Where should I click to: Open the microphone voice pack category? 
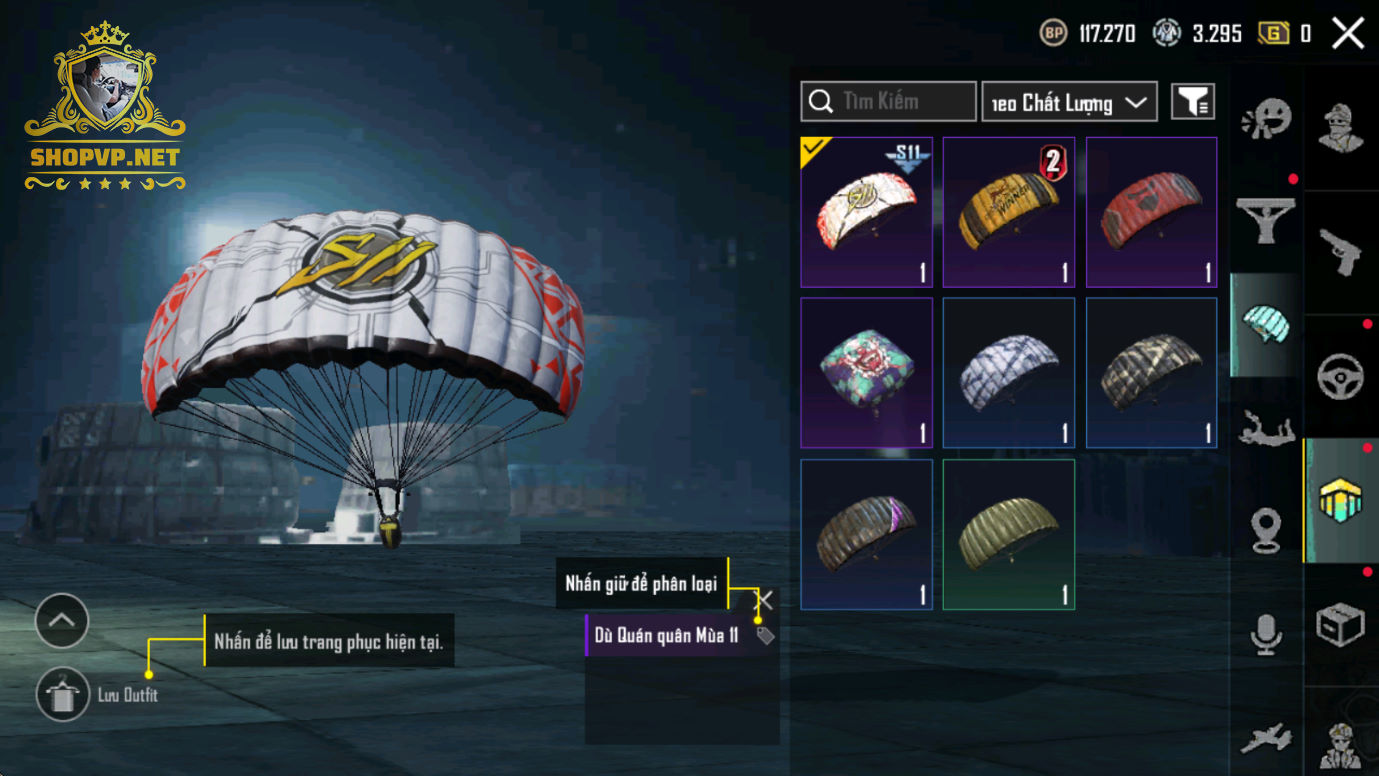click(x=1266, y=633)
